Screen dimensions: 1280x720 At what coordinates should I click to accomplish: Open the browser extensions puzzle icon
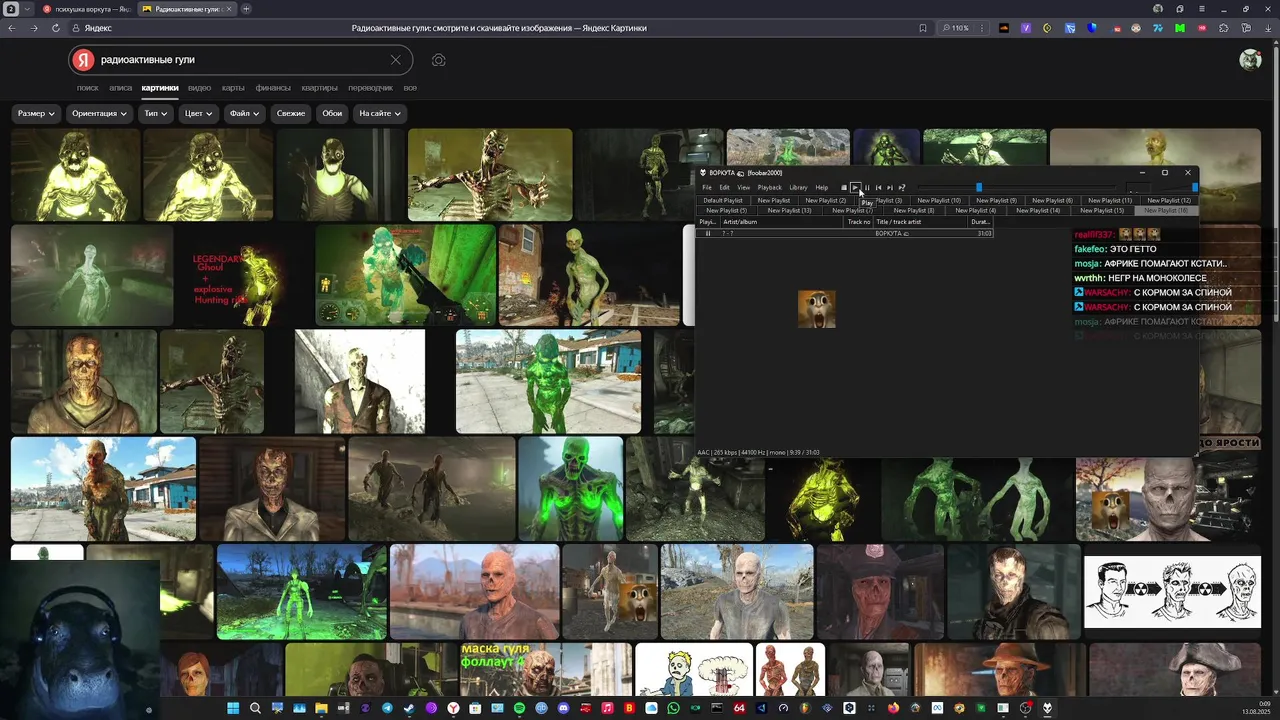click(1223, 28)
